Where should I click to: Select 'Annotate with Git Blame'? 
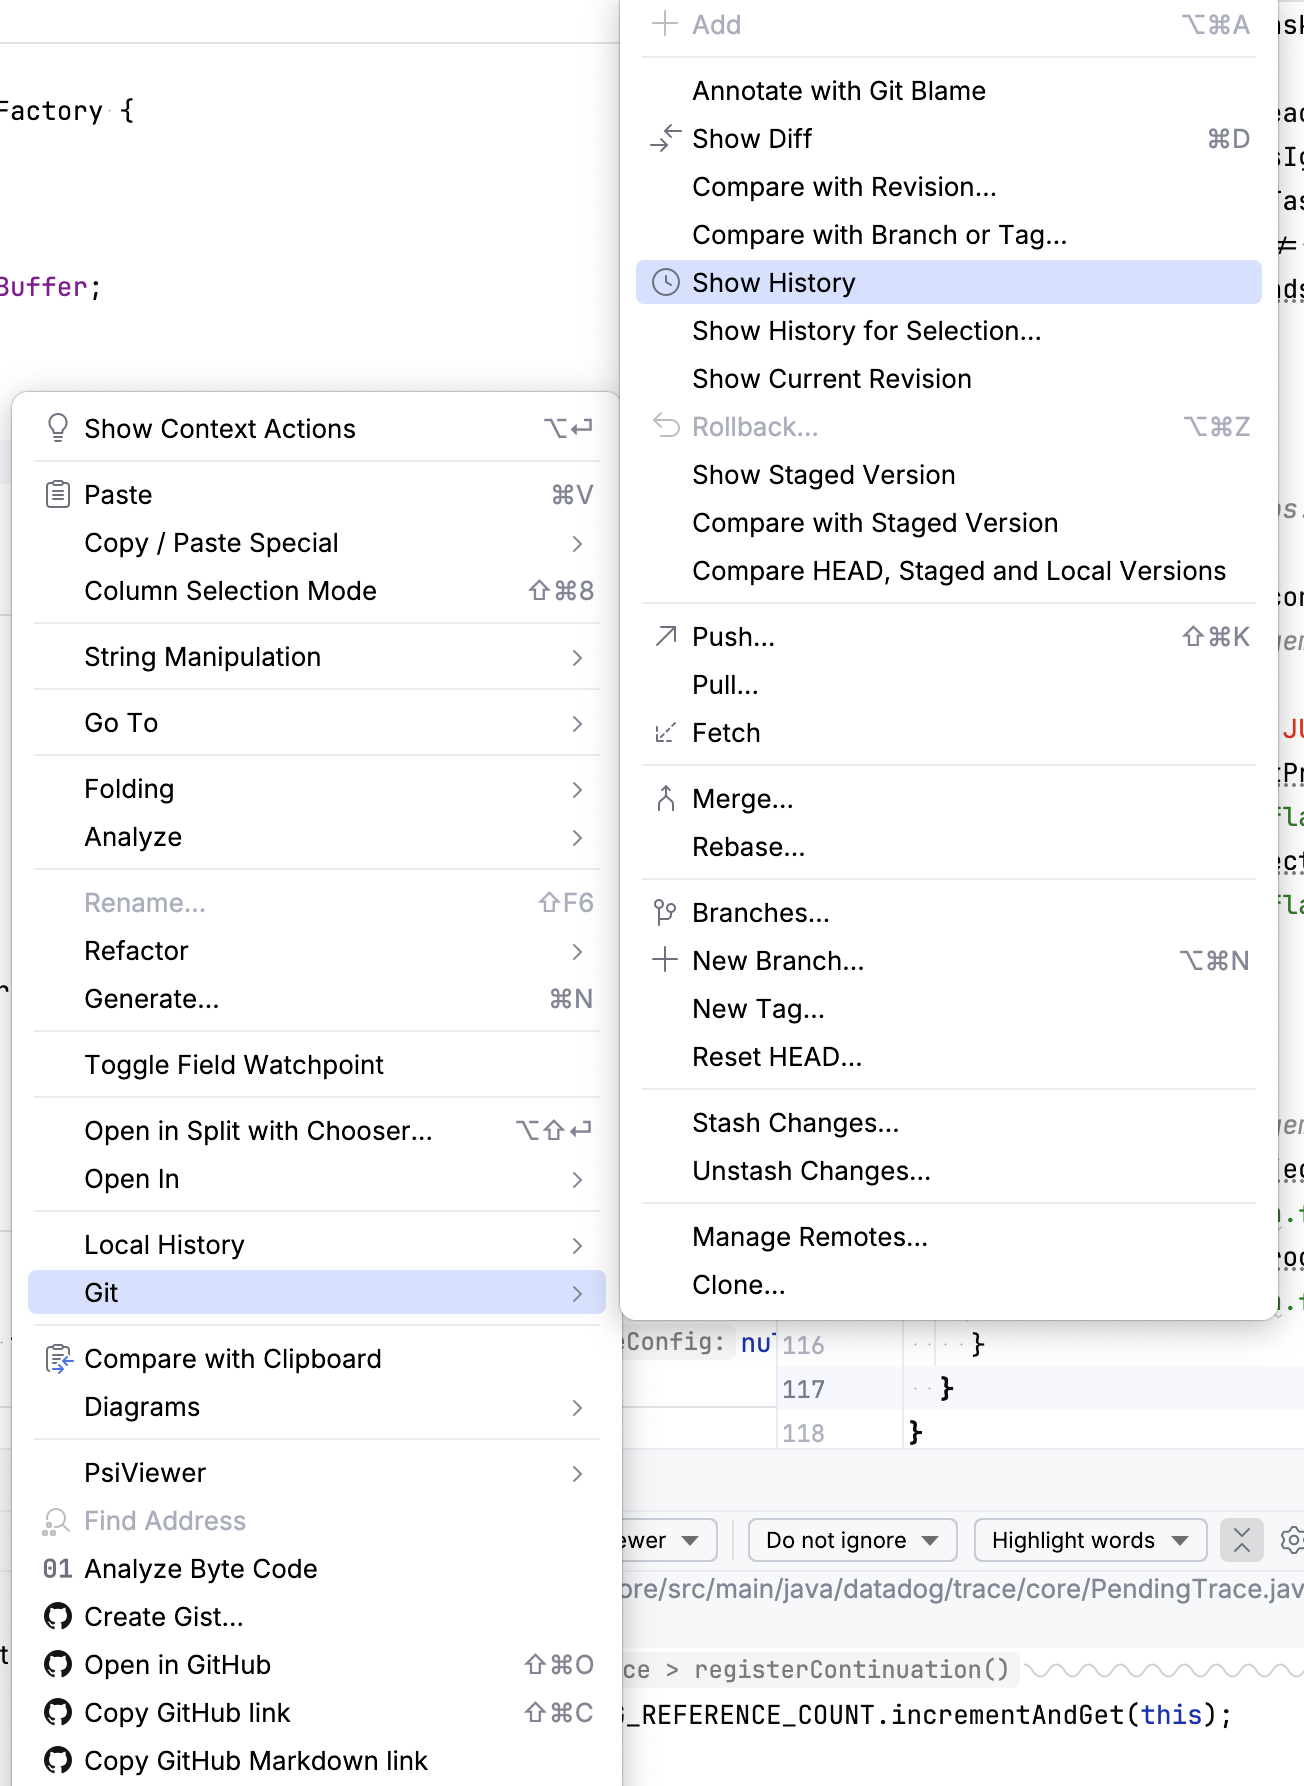click(838, 91)
